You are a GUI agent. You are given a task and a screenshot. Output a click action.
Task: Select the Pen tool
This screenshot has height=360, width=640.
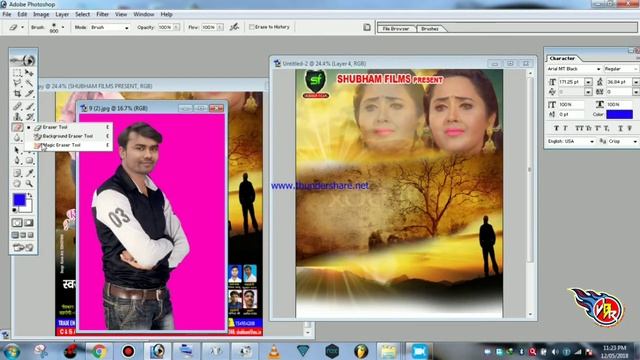click(17, 160)
